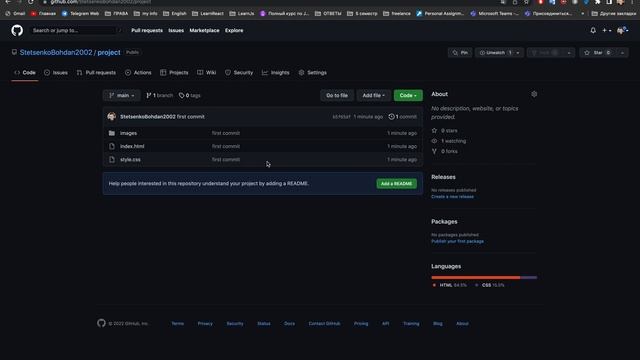
Task: Open the Status footer link
Action: click(264, 324)
